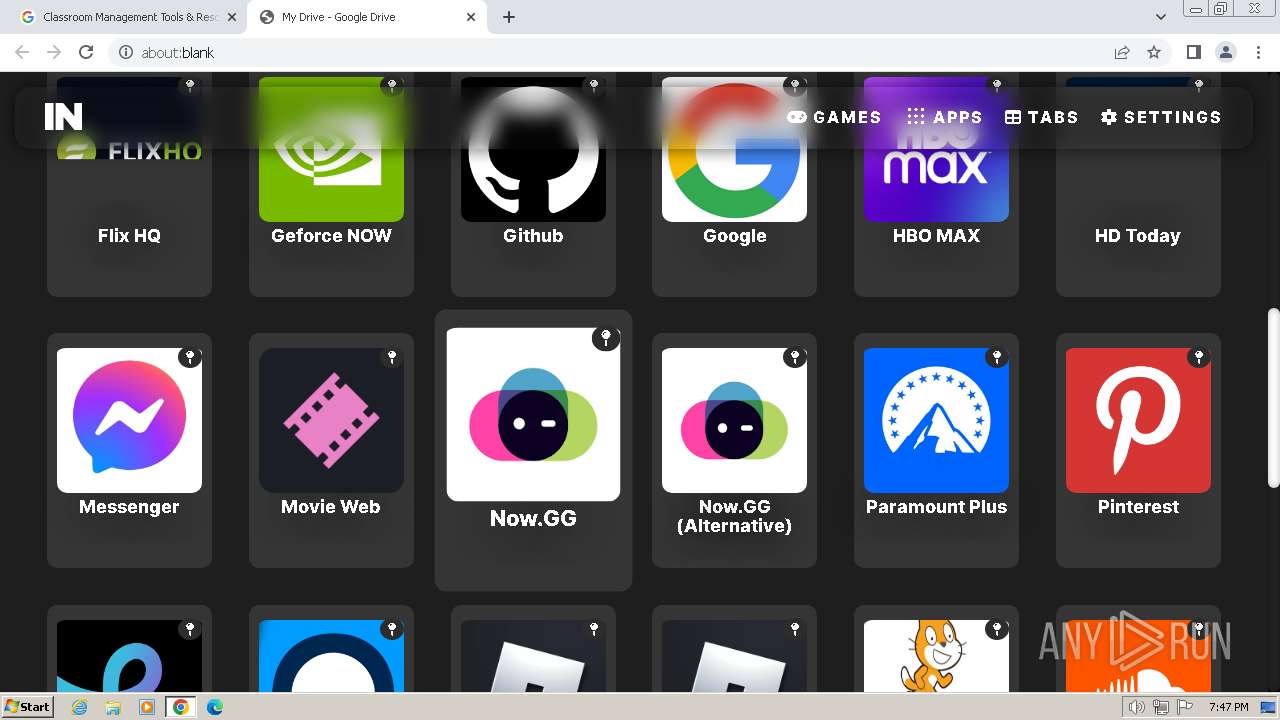Open the Messenger app tile

coord(129,450)
